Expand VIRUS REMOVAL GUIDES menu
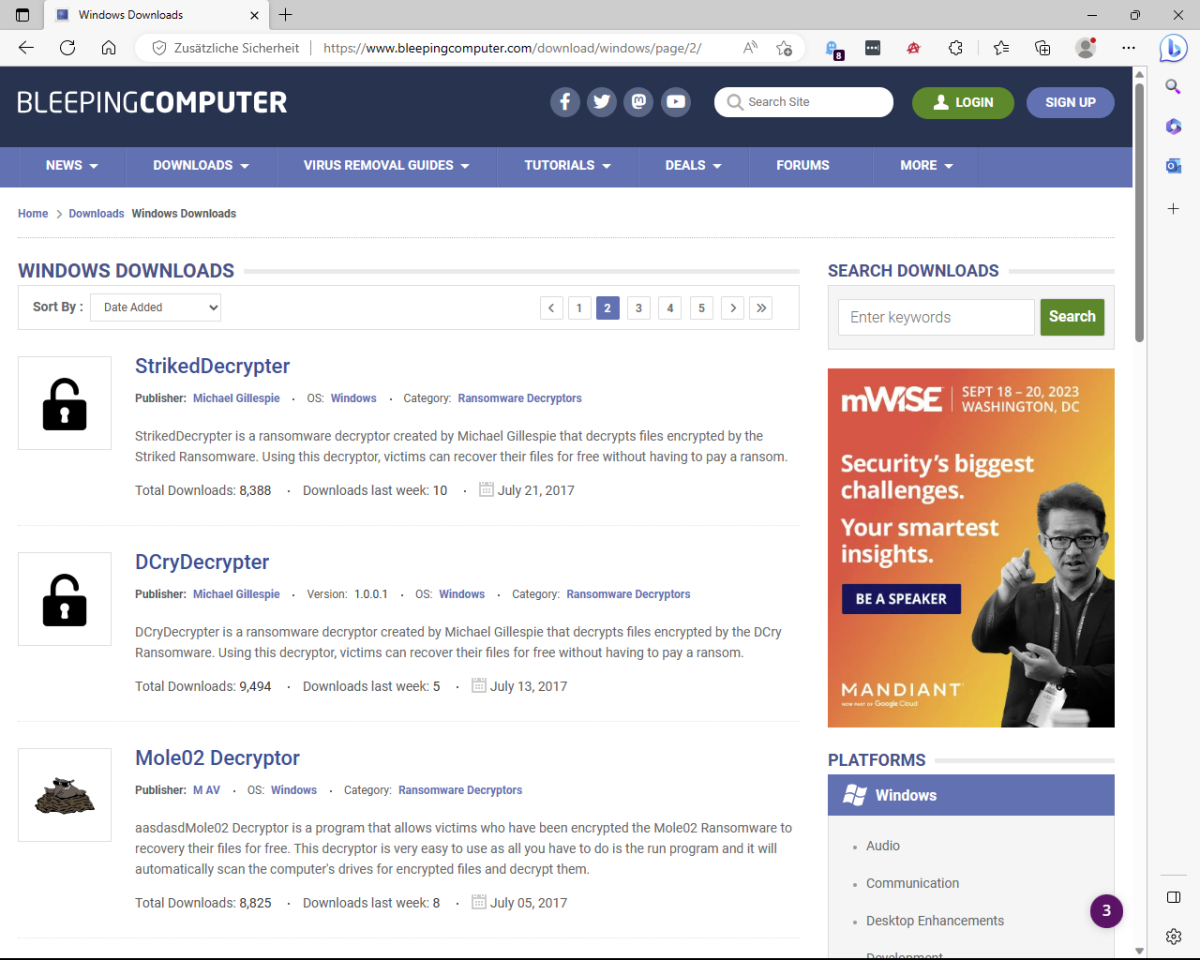The width and height of the screenshot is (1200, 960). coord(387,166)
